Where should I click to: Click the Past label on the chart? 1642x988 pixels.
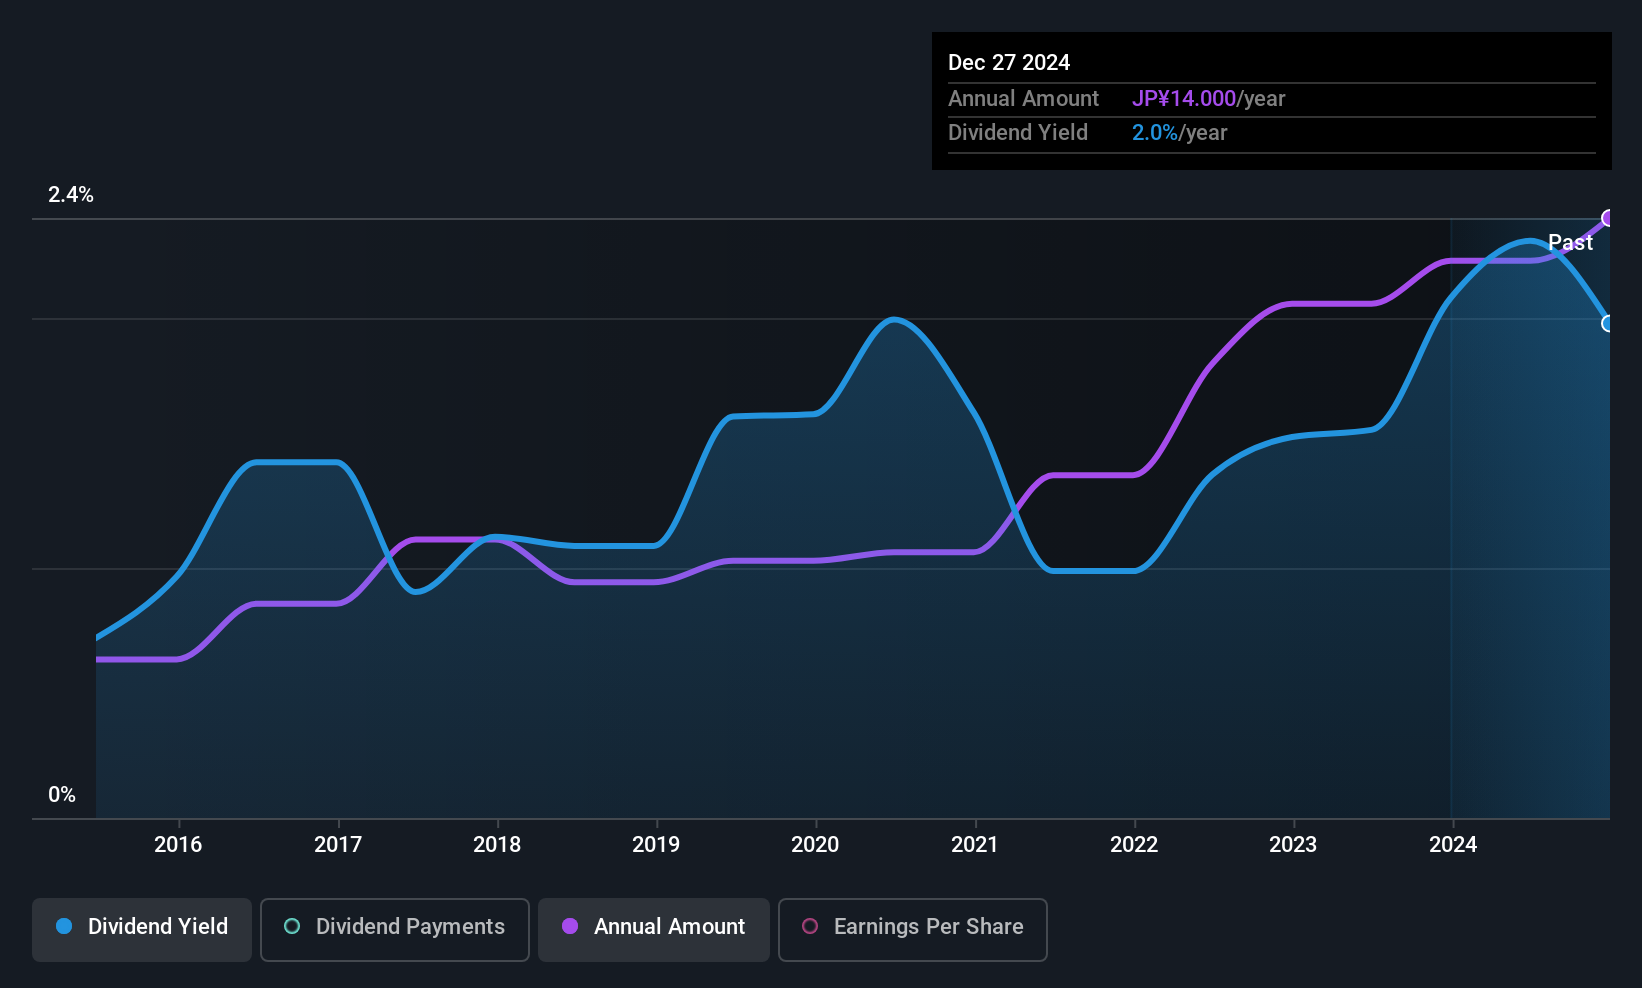click(1570, 242)
